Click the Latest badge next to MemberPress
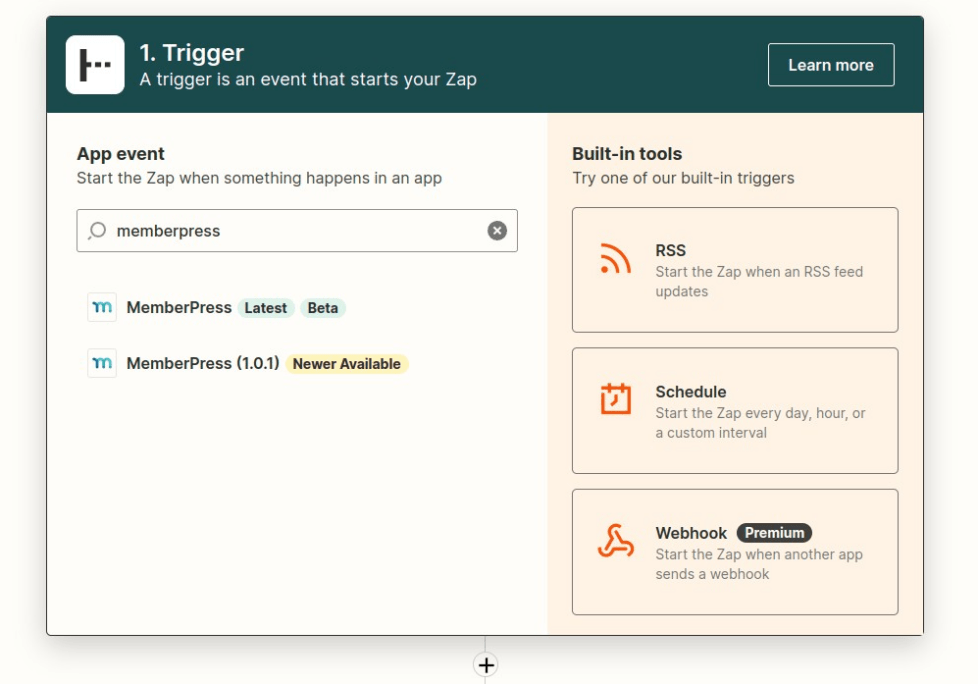Image resolution: width=978 pixels, height=684 pixels. coord(266,308)
